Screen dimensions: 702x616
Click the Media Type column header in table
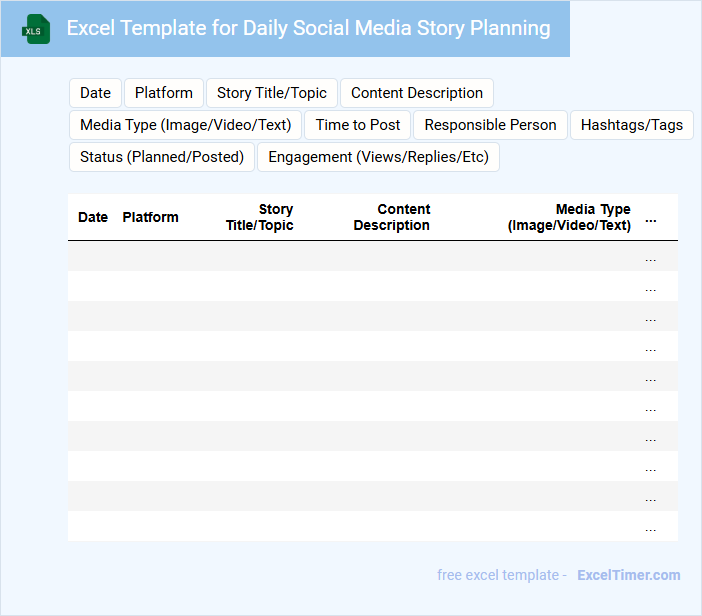click(570, 217)
